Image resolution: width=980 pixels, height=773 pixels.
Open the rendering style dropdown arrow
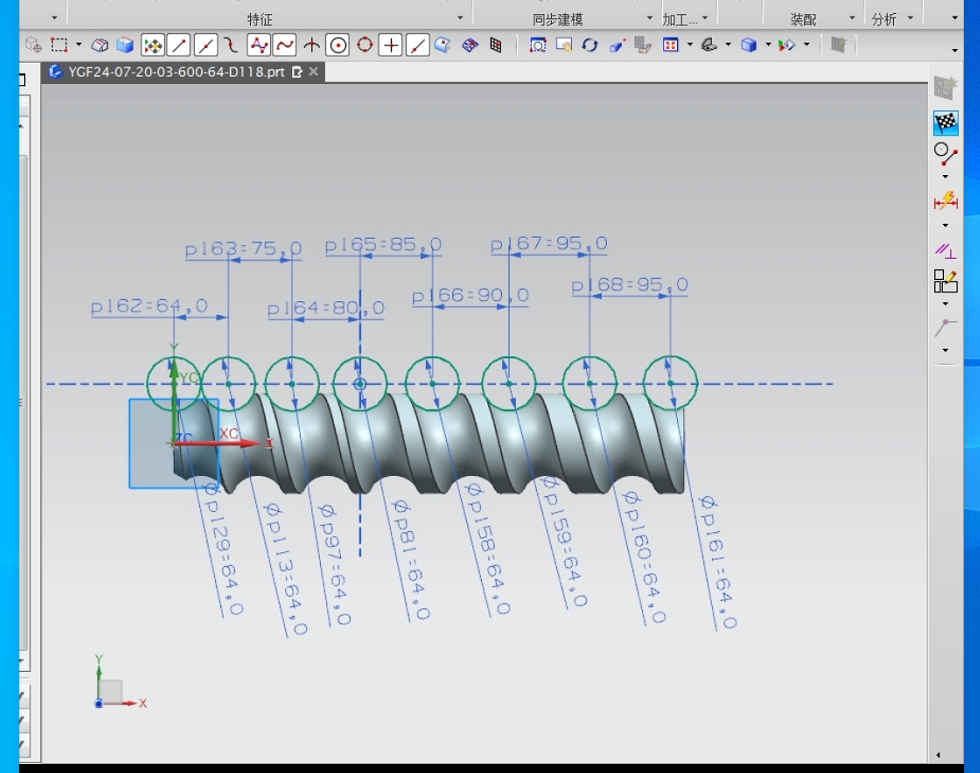point(767,45)
